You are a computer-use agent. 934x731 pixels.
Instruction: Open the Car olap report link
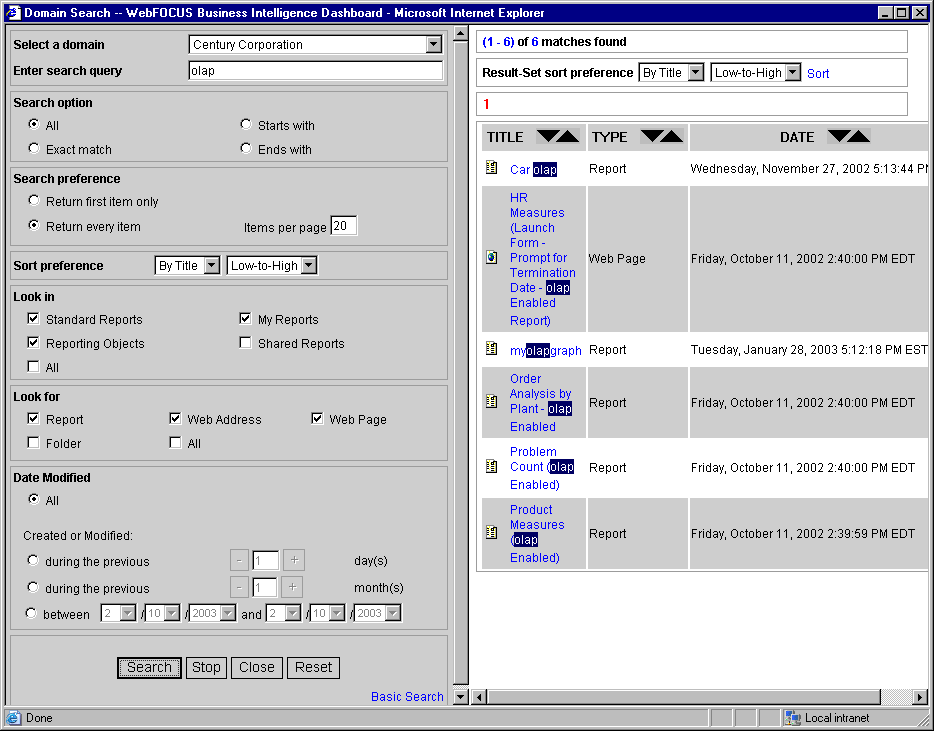(534, 170)
